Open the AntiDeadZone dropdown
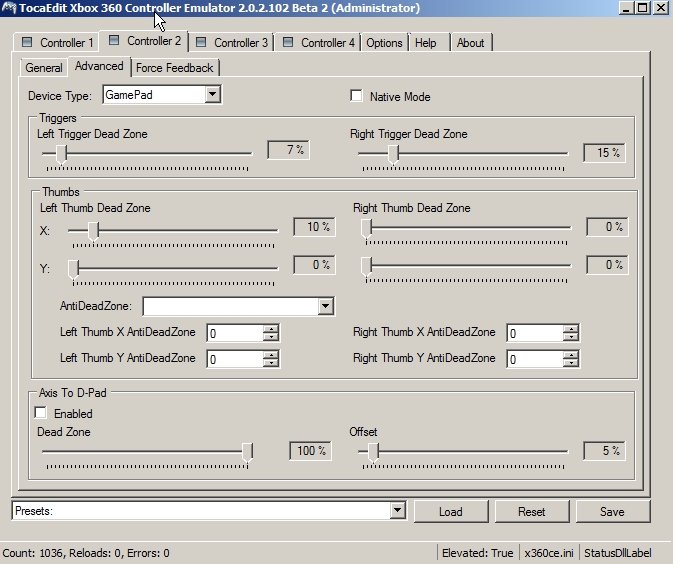The image size is (673, 564). (x=325, y=306)
